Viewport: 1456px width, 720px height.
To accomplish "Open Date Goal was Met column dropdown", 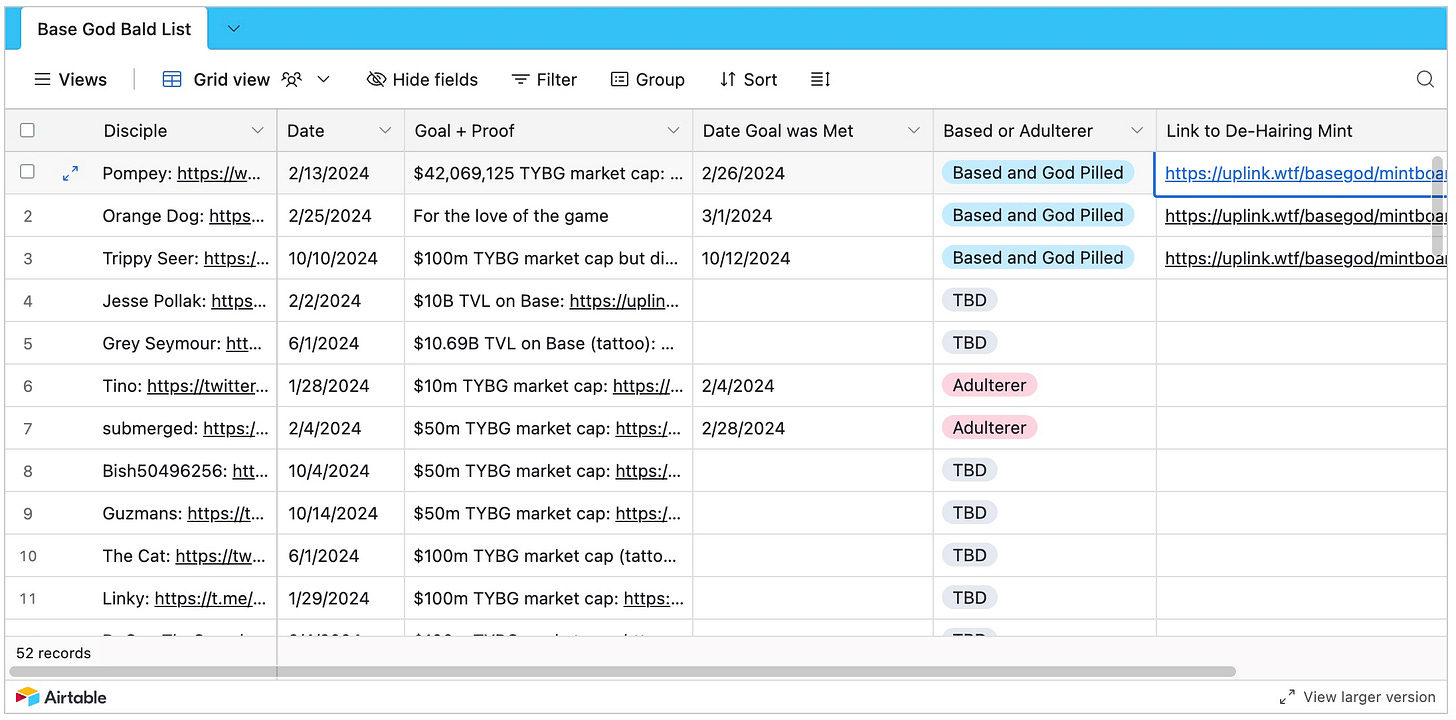I will click(914, 131).
